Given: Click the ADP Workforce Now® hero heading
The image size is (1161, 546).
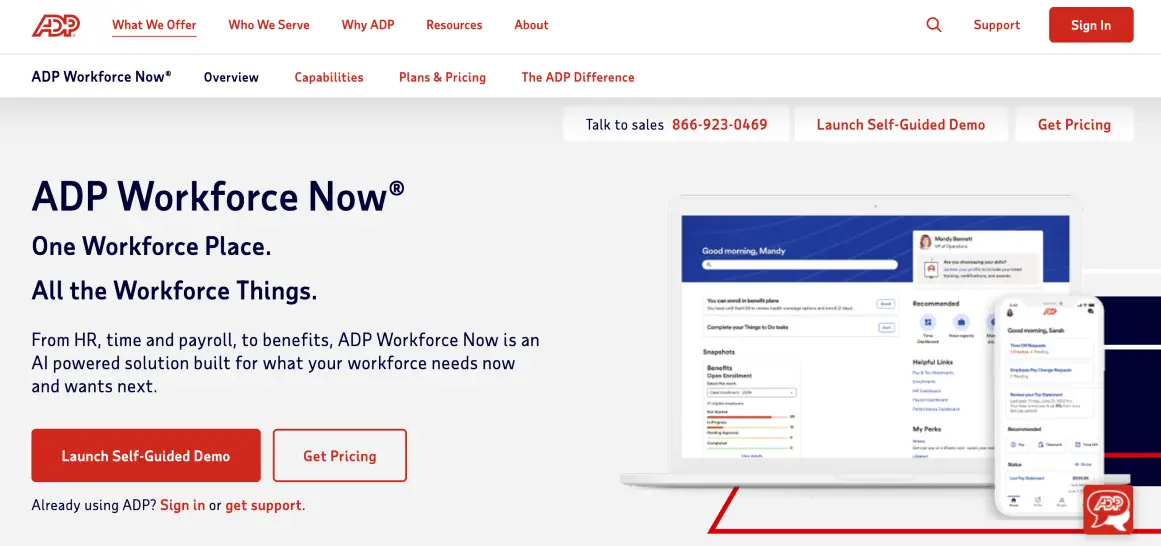Looking at the screenshot, I should 218,196.
